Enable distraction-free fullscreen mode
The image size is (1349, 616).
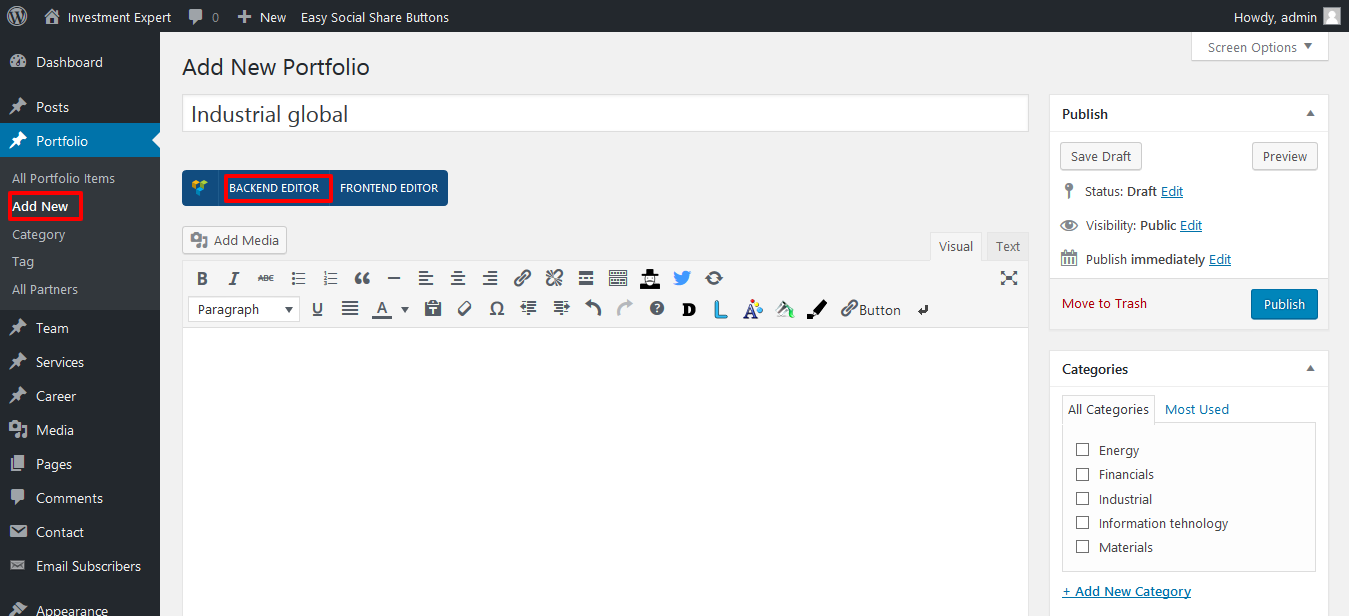(x=1009, y=279)
